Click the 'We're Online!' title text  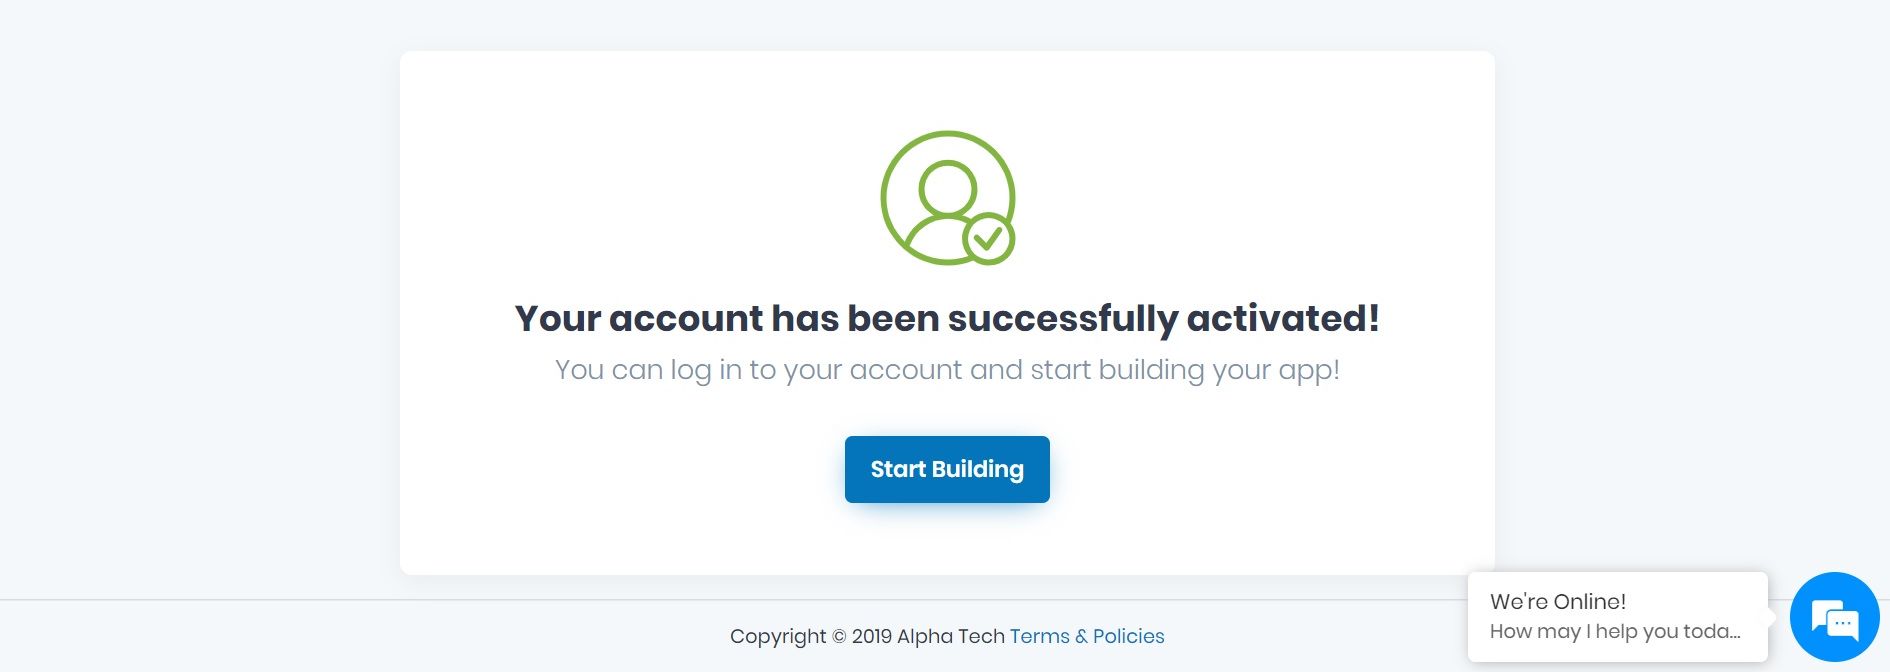(1558, 602)
